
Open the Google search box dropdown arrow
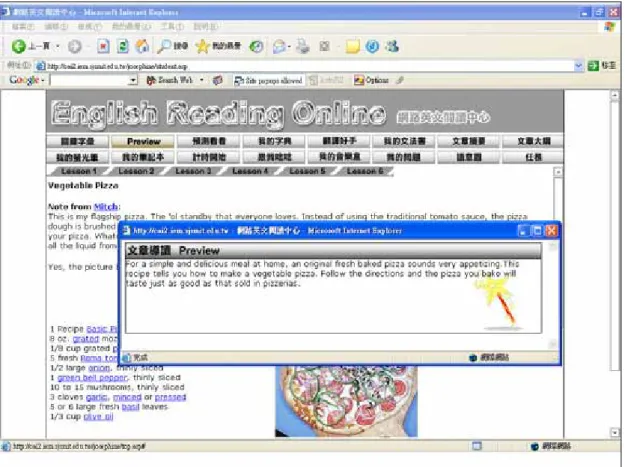tap(133, 80)
